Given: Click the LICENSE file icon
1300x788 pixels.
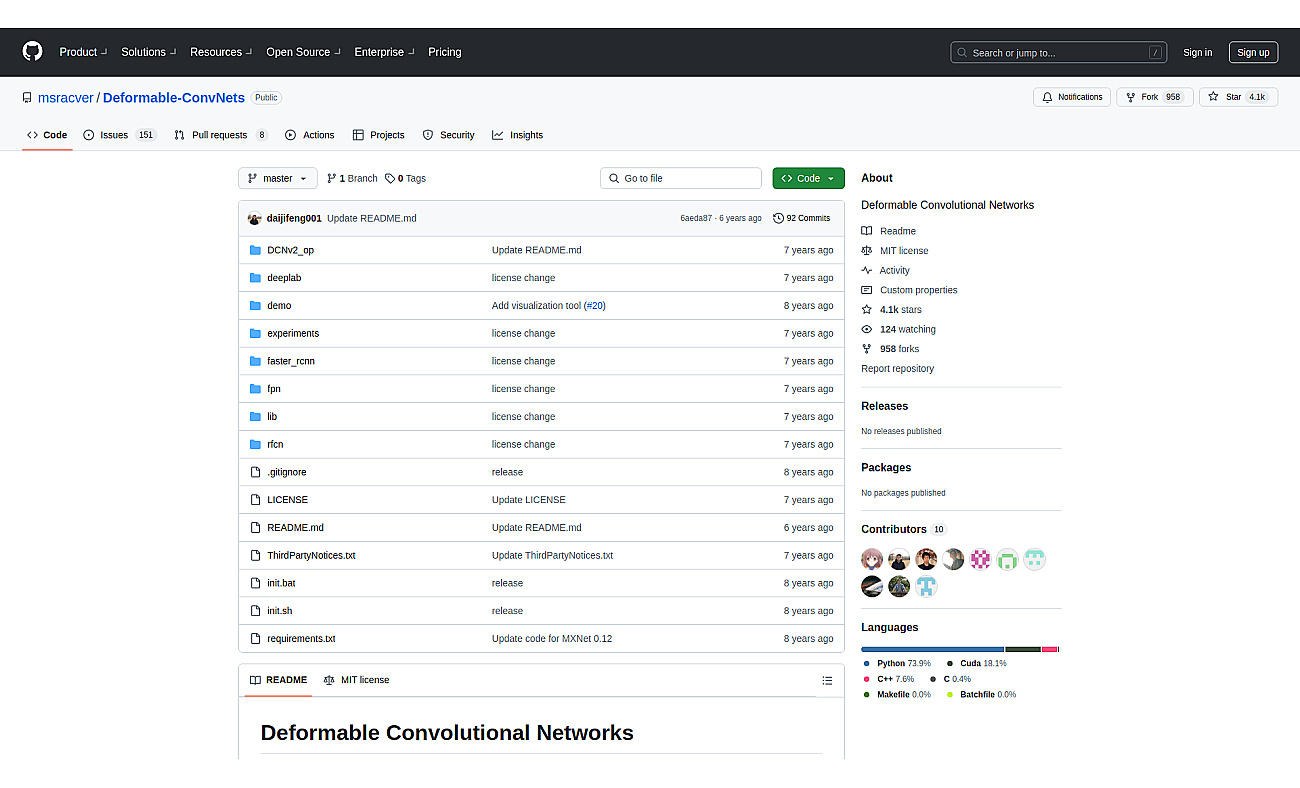Looking at the screenshot, I should [255, 500].
